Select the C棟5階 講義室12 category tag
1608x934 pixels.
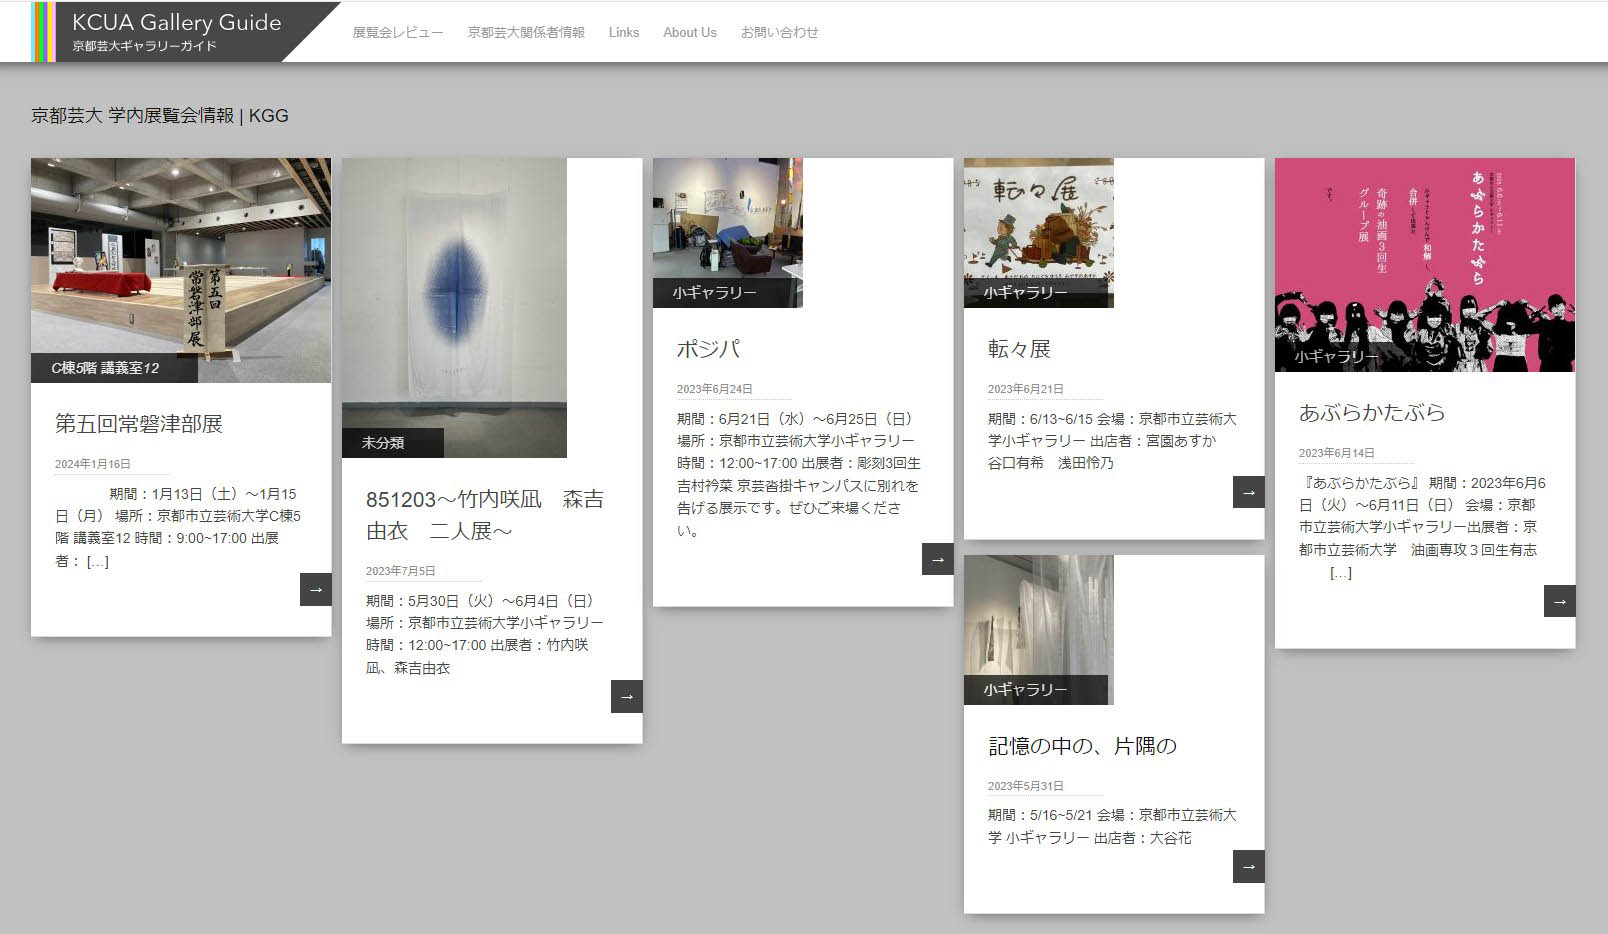tap(106, 368)
